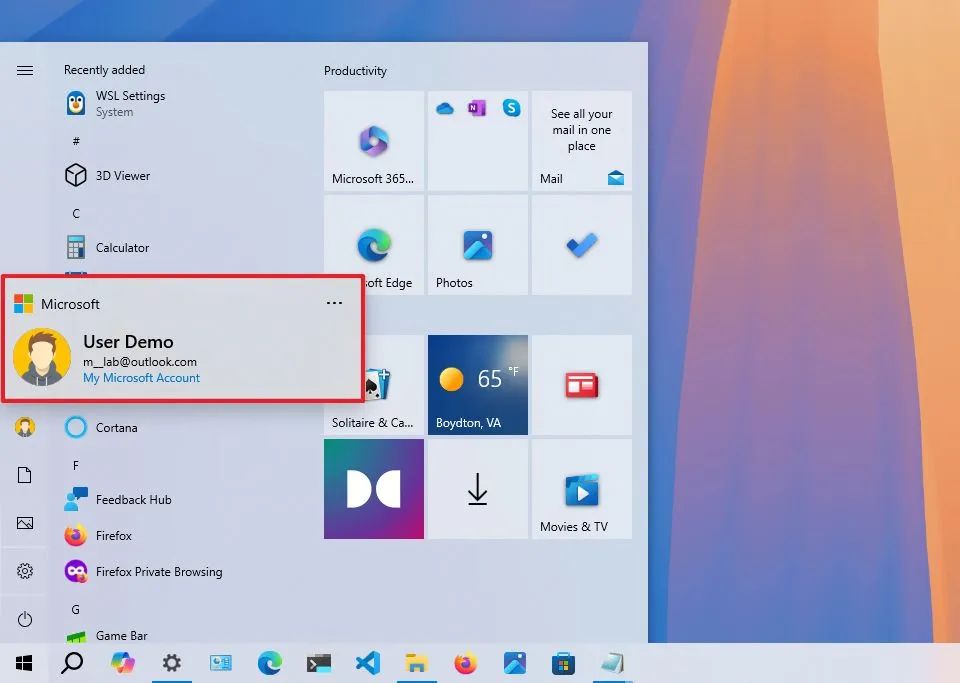Open the Dolby Access tile

(x=373, y=489)
